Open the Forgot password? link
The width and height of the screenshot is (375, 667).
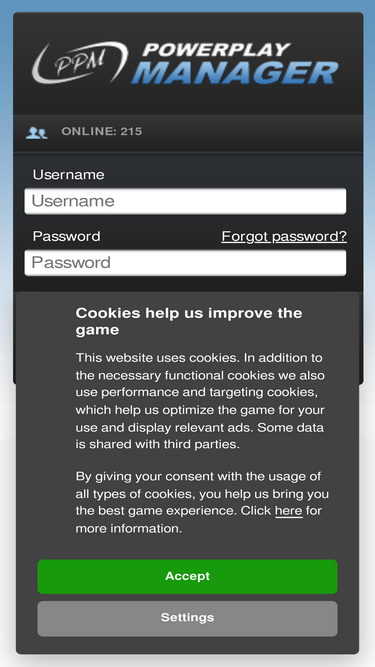(284, 237)
